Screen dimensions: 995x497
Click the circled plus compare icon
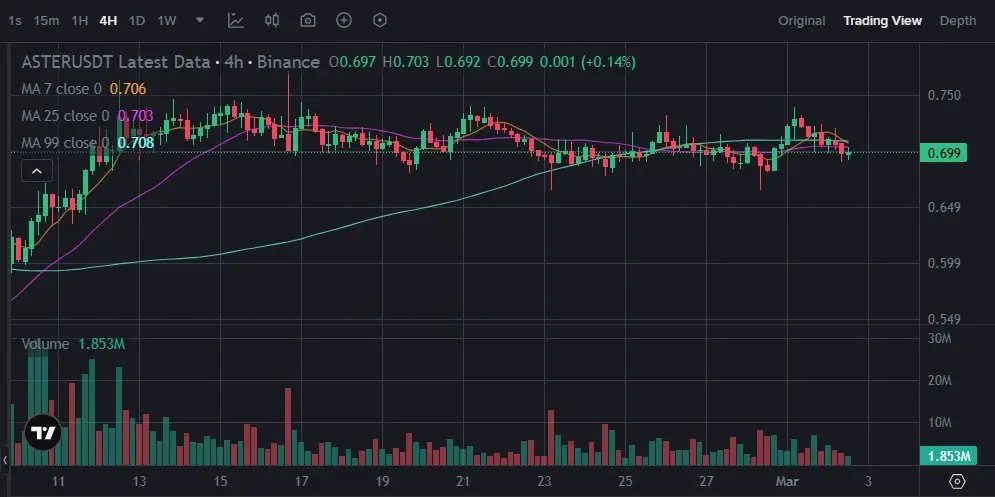344,20
